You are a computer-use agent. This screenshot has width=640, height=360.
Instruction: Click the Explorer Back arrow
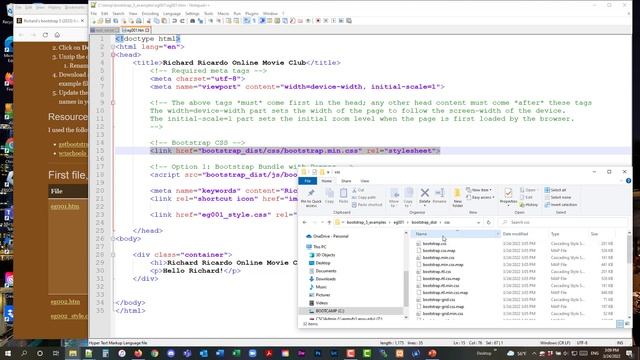pos(304,222)
